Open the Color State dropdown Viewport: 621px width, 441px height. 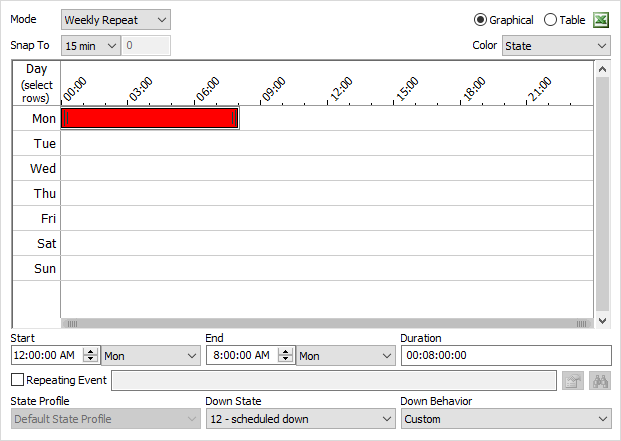pyautogui.click(x=555, y=45)
